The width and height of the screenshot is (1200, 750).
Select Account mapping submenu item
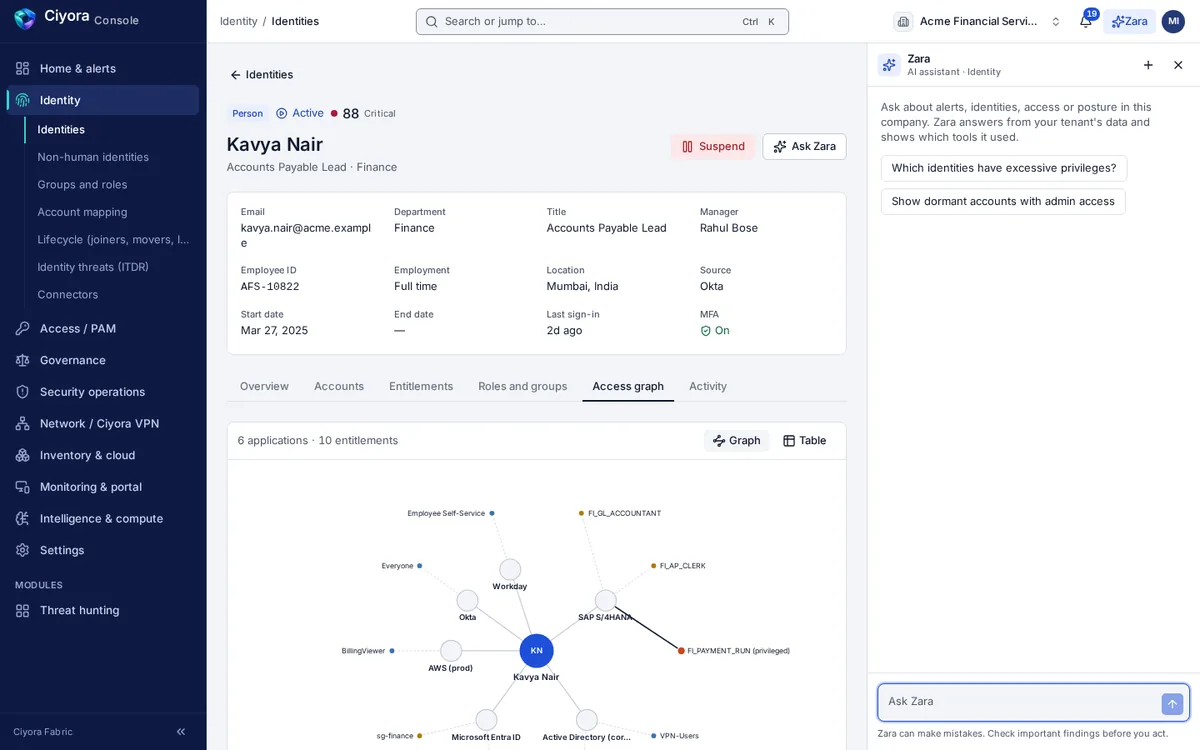(112, 212)
